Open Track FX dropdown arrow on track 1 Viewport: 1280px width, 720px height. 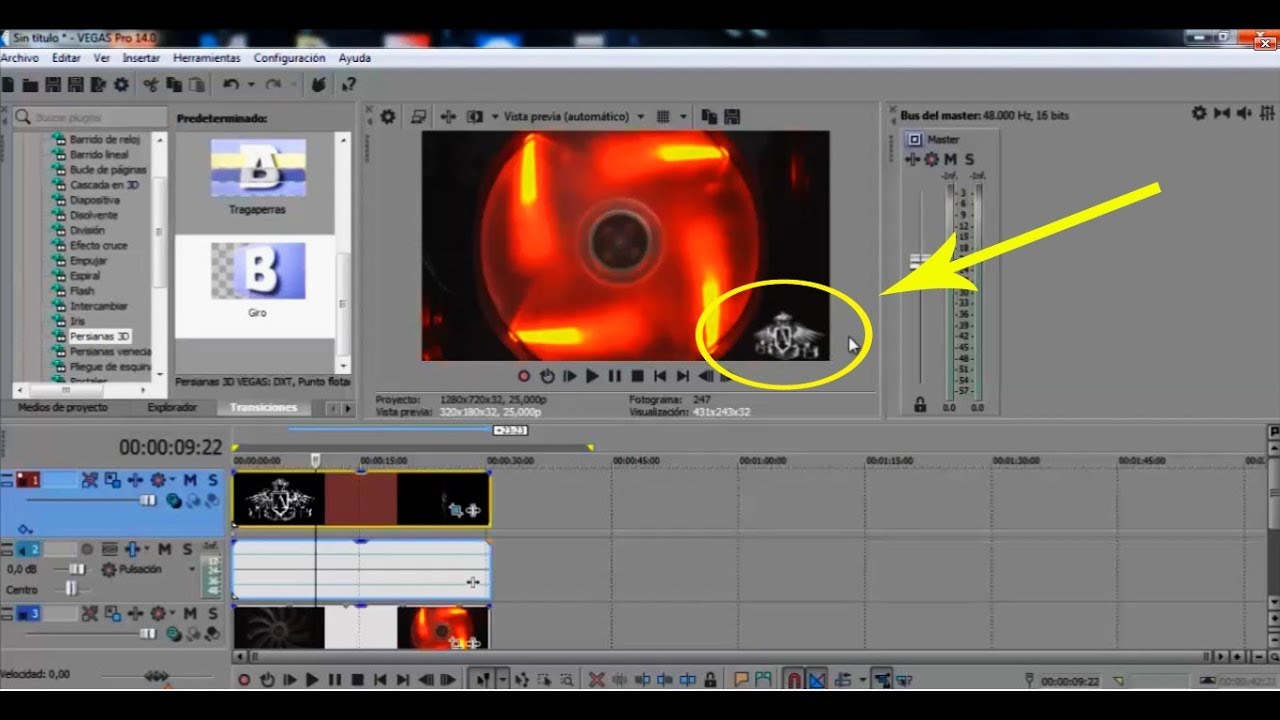(x=172, y=480)
